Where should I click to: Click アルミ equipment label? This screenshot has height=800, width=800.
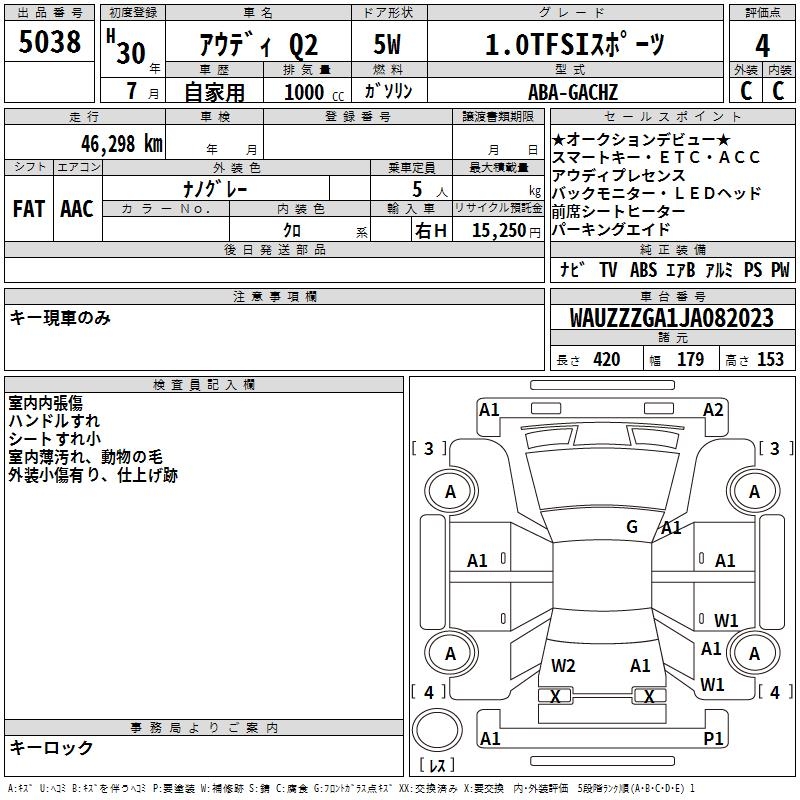(x=719, y=269)
